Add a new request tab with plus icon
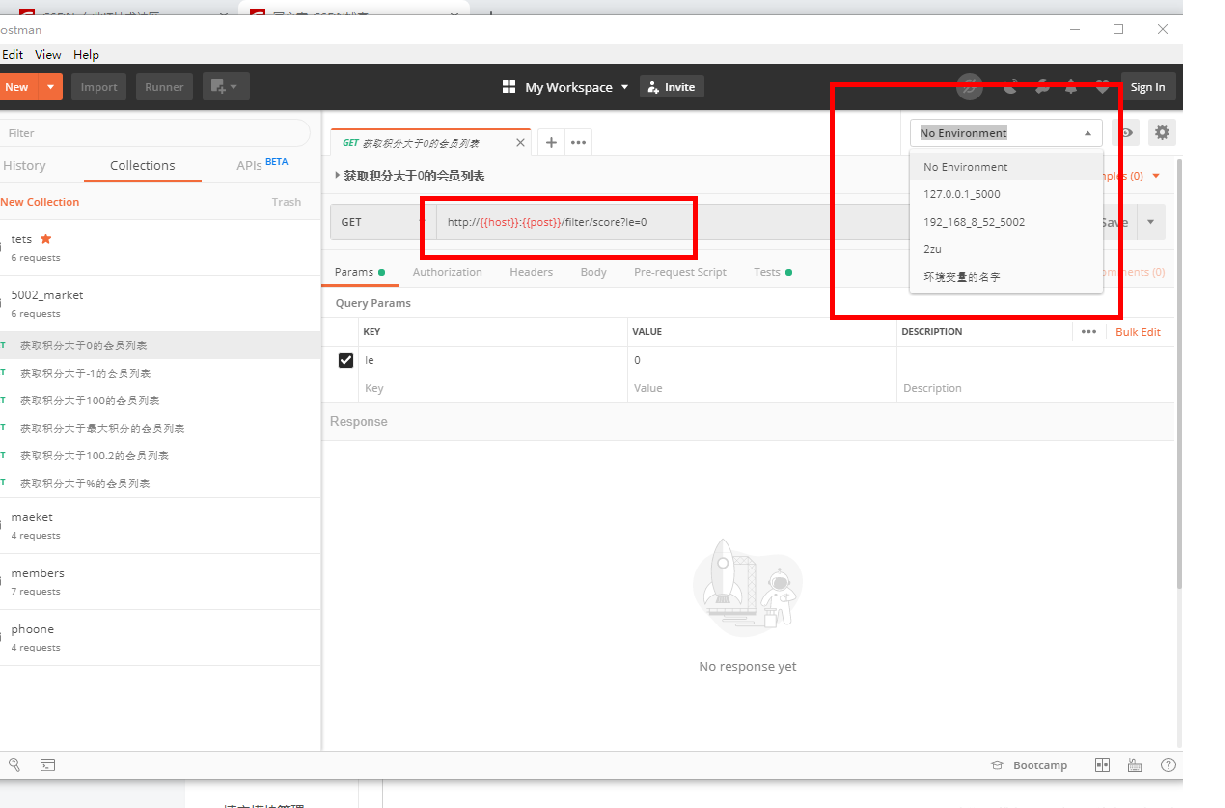 pos(551,142)
